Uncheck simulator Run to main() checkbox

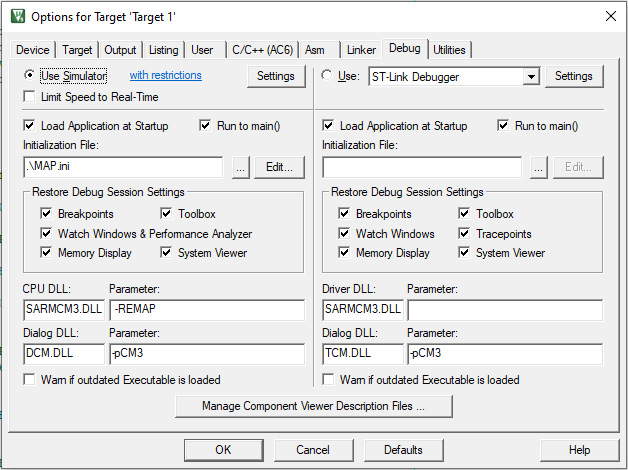[207, 126]
